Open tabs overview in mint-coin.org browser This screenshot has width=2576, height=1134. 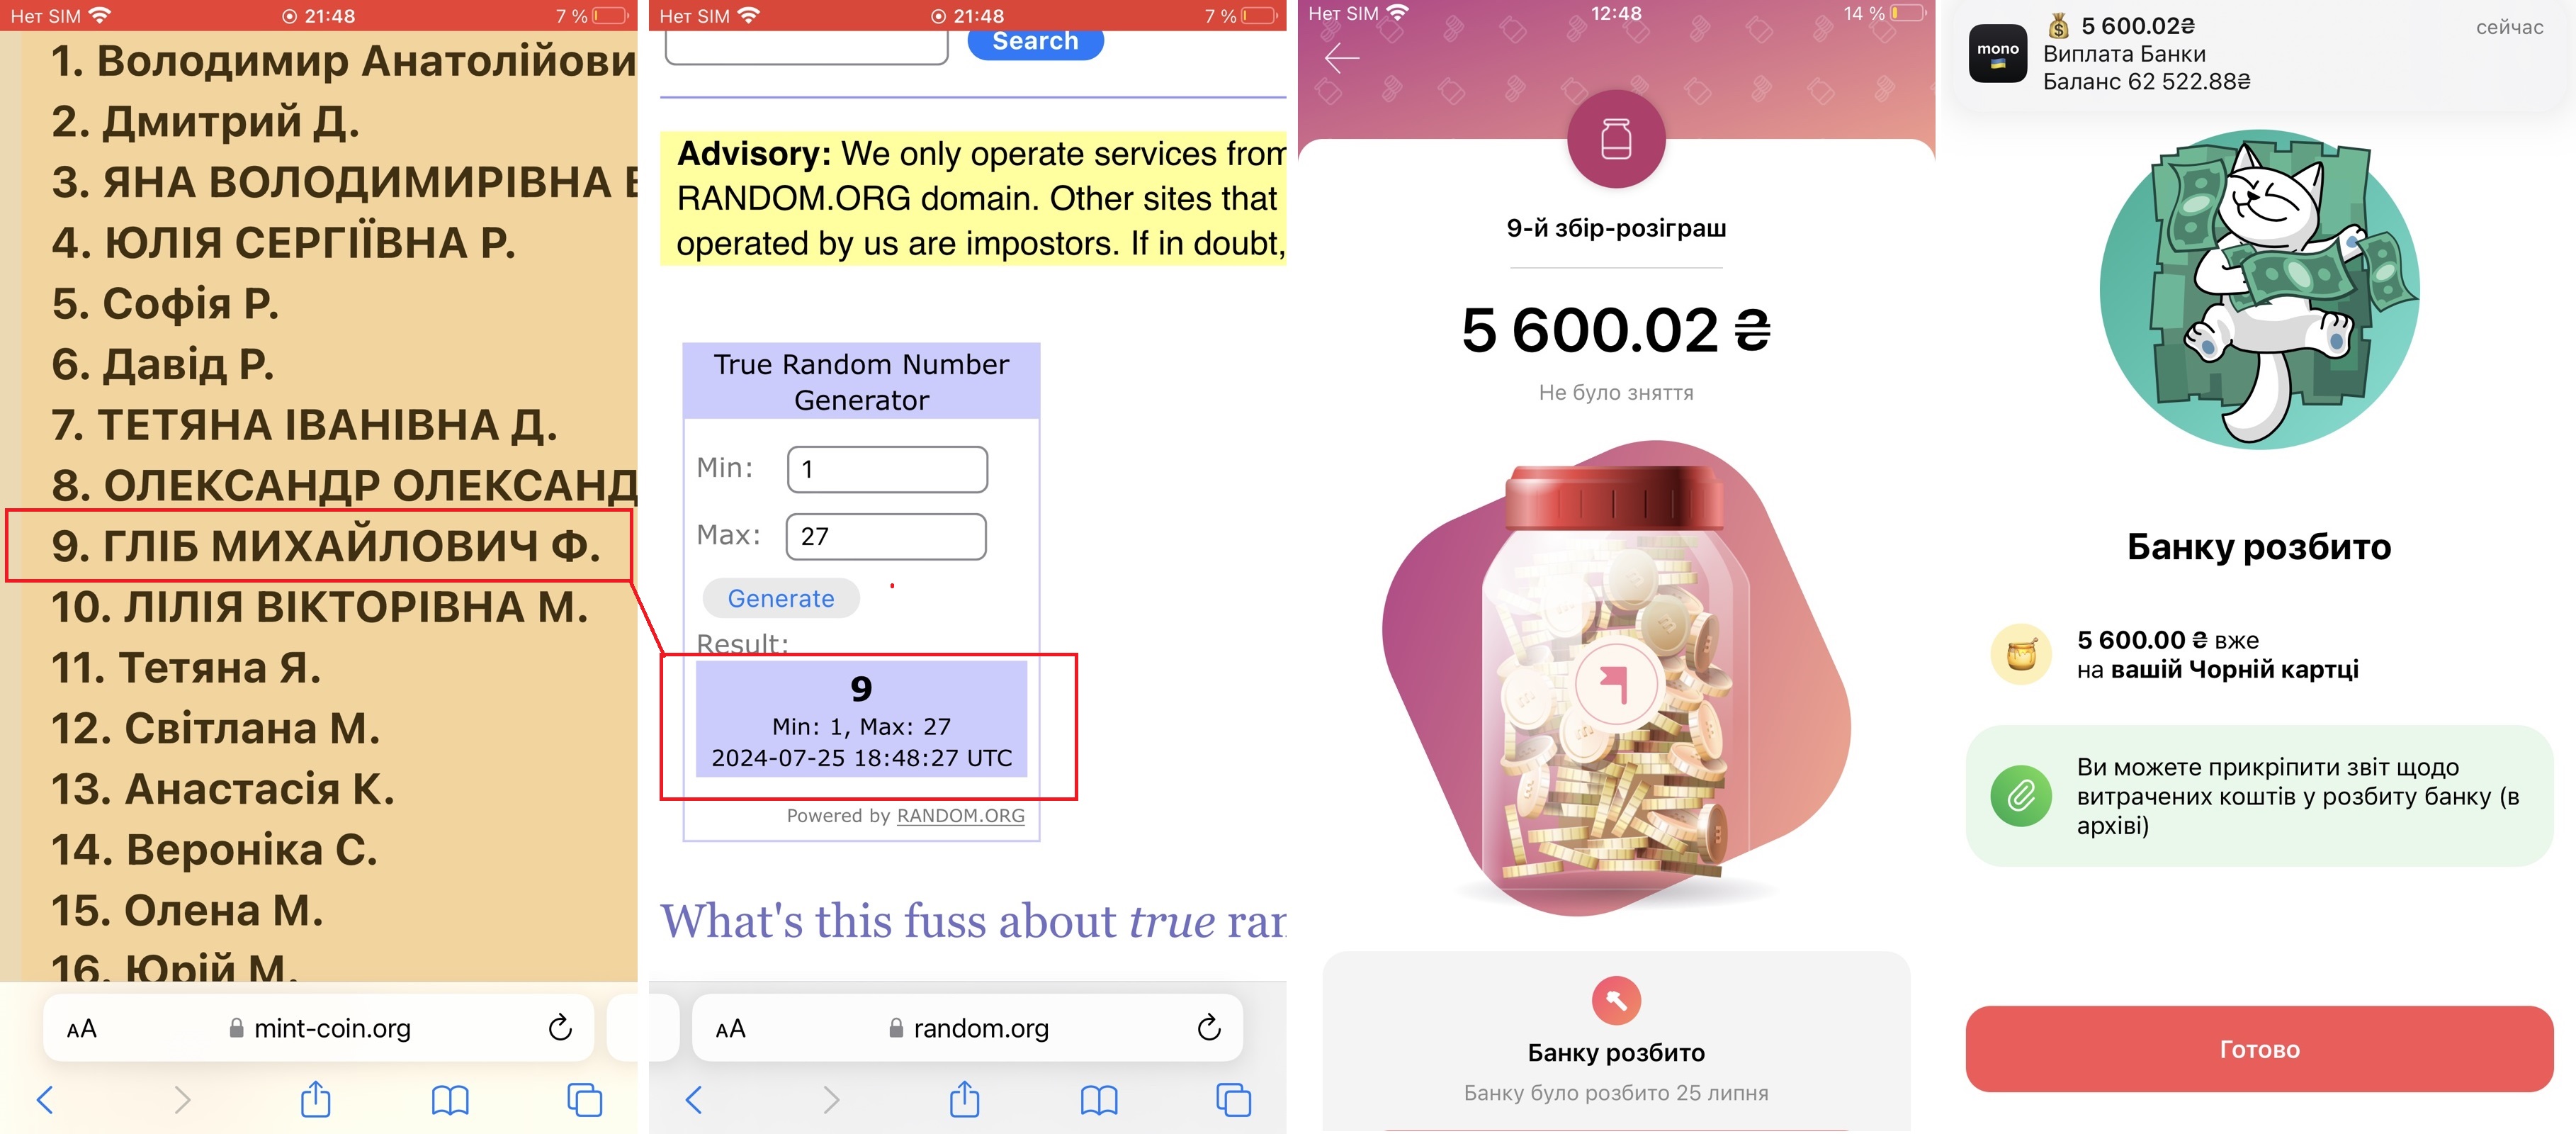585,1100
